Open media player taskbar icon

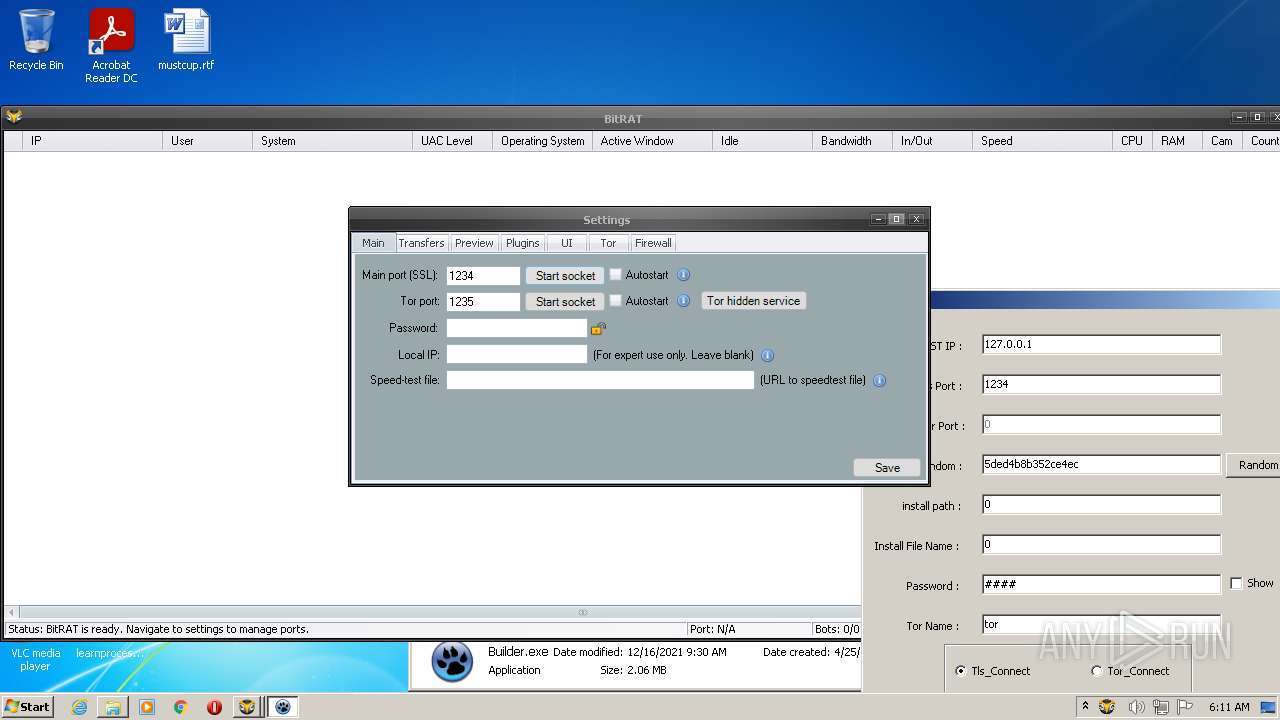coord(147,707)
